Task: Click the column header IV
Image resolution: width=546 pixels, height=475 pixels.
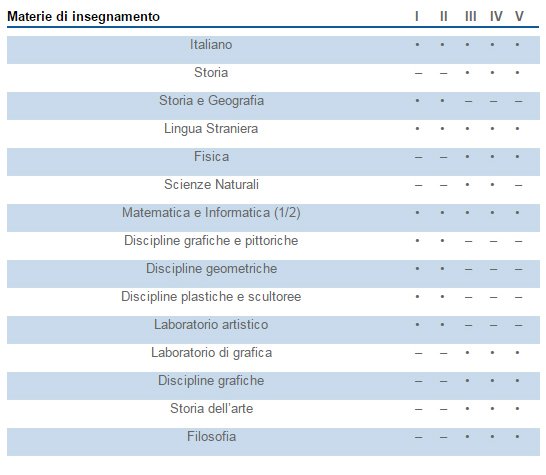Action: click(x=496, y=16)
